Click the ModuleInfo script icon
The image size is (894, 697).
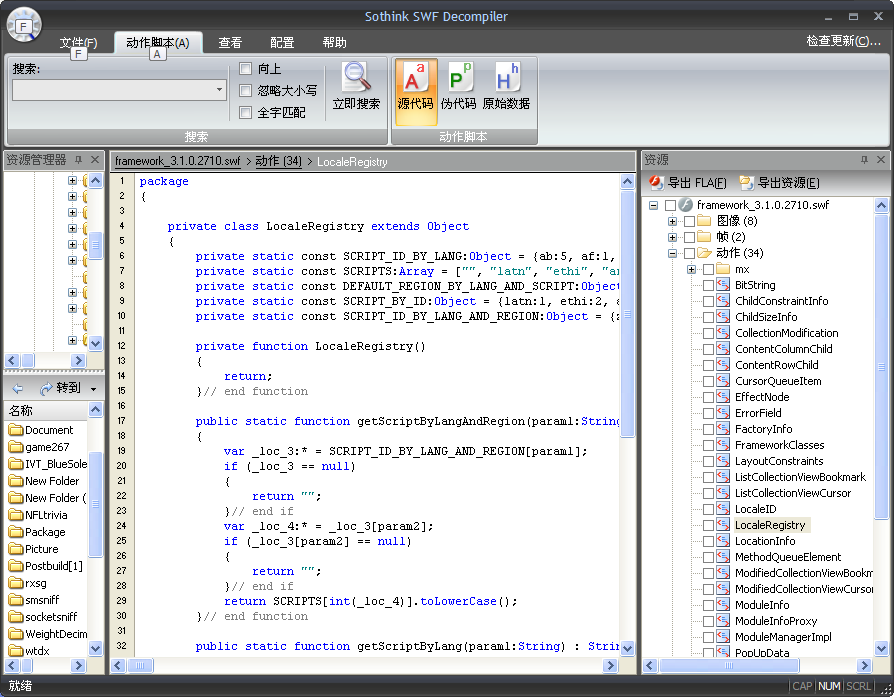pos(724,605)
